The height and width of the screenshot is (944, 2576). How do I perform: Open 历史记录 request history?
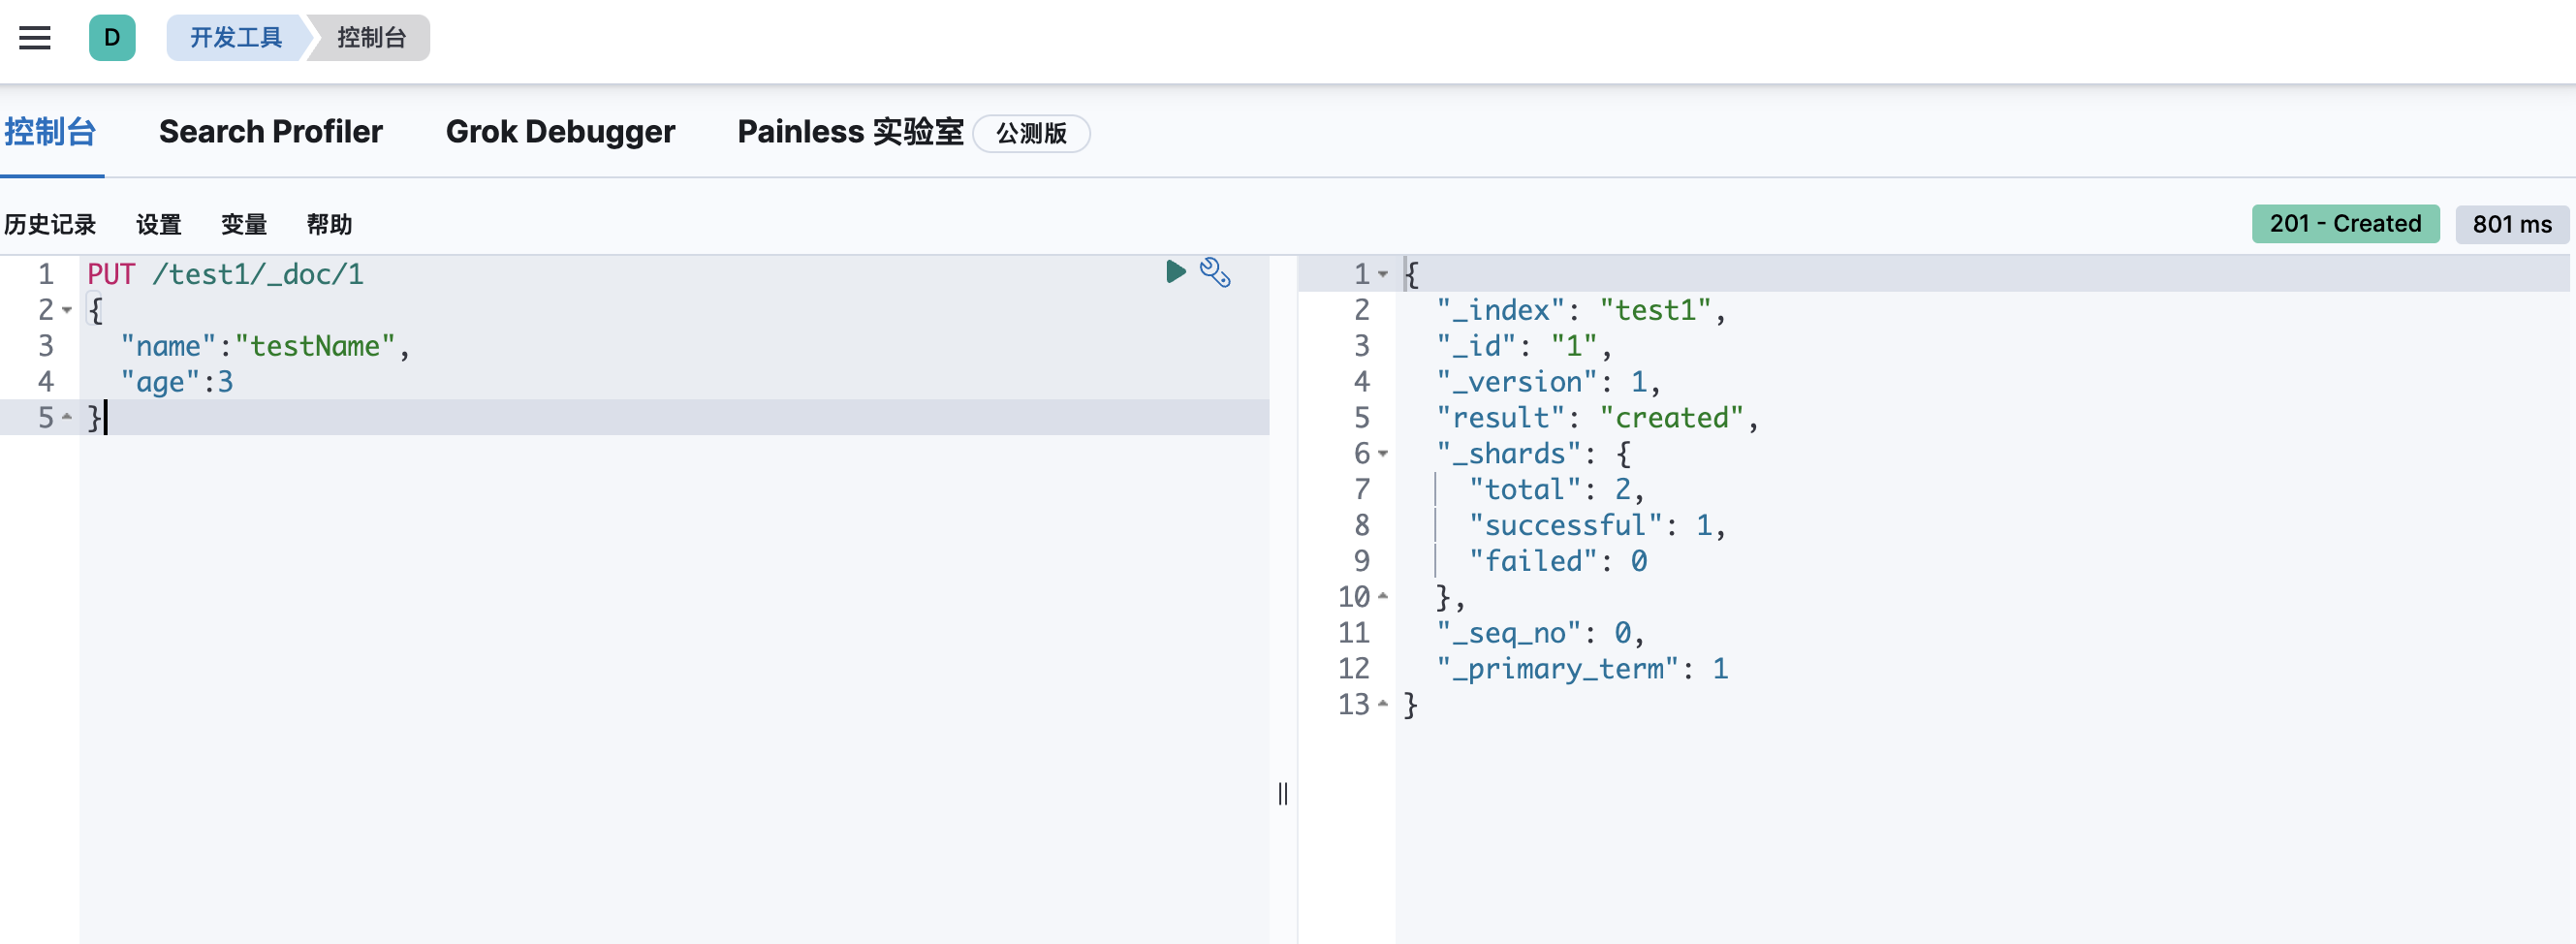pyautogui.click(x=50, y=224)
